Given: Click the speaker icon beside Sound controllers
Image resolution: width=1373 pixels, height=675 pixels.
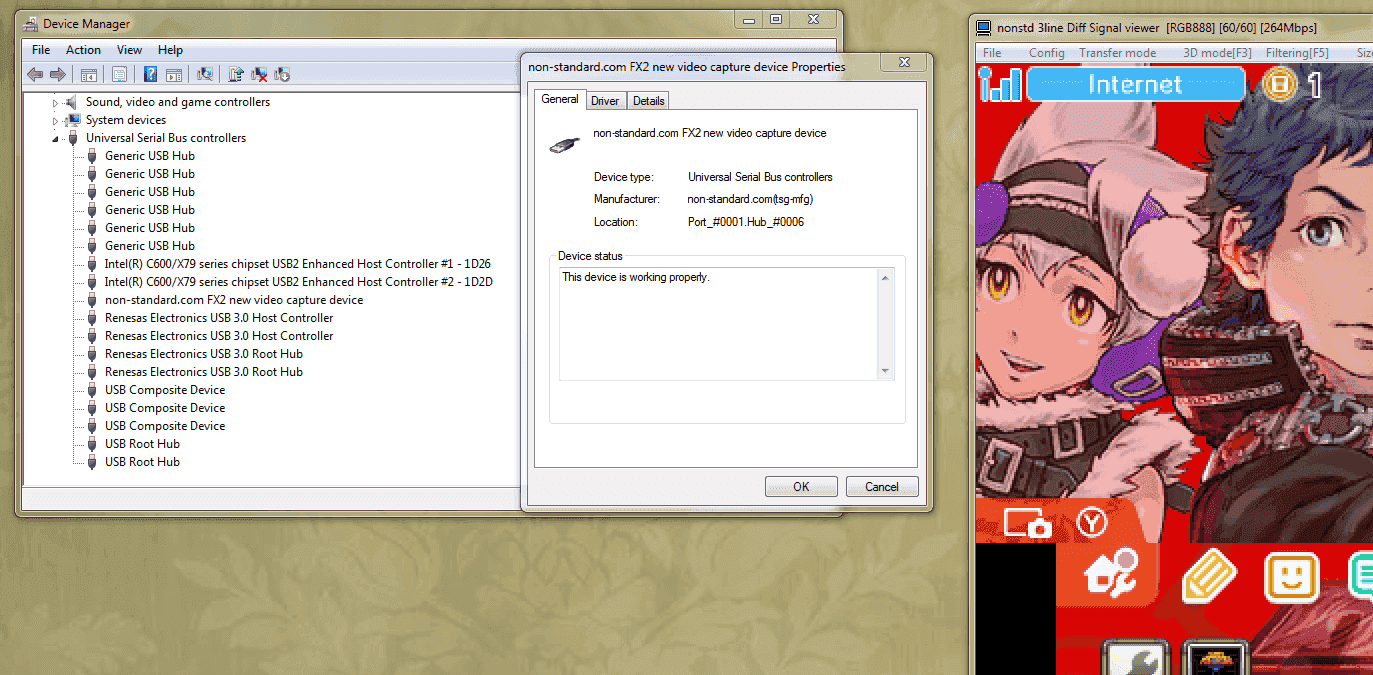Looking at the screenshot, I should tap(71, 102).
